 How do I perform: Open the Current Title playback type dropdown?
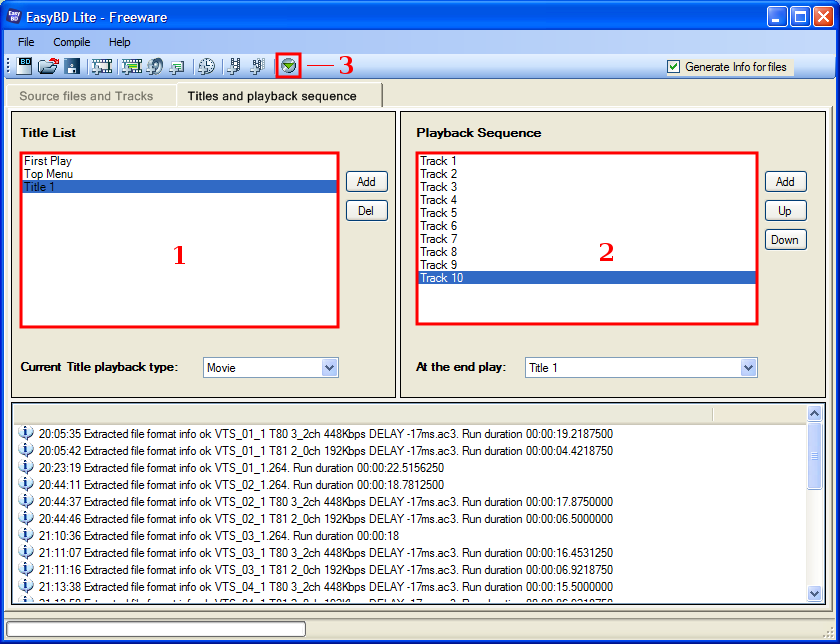click(329, 368)
